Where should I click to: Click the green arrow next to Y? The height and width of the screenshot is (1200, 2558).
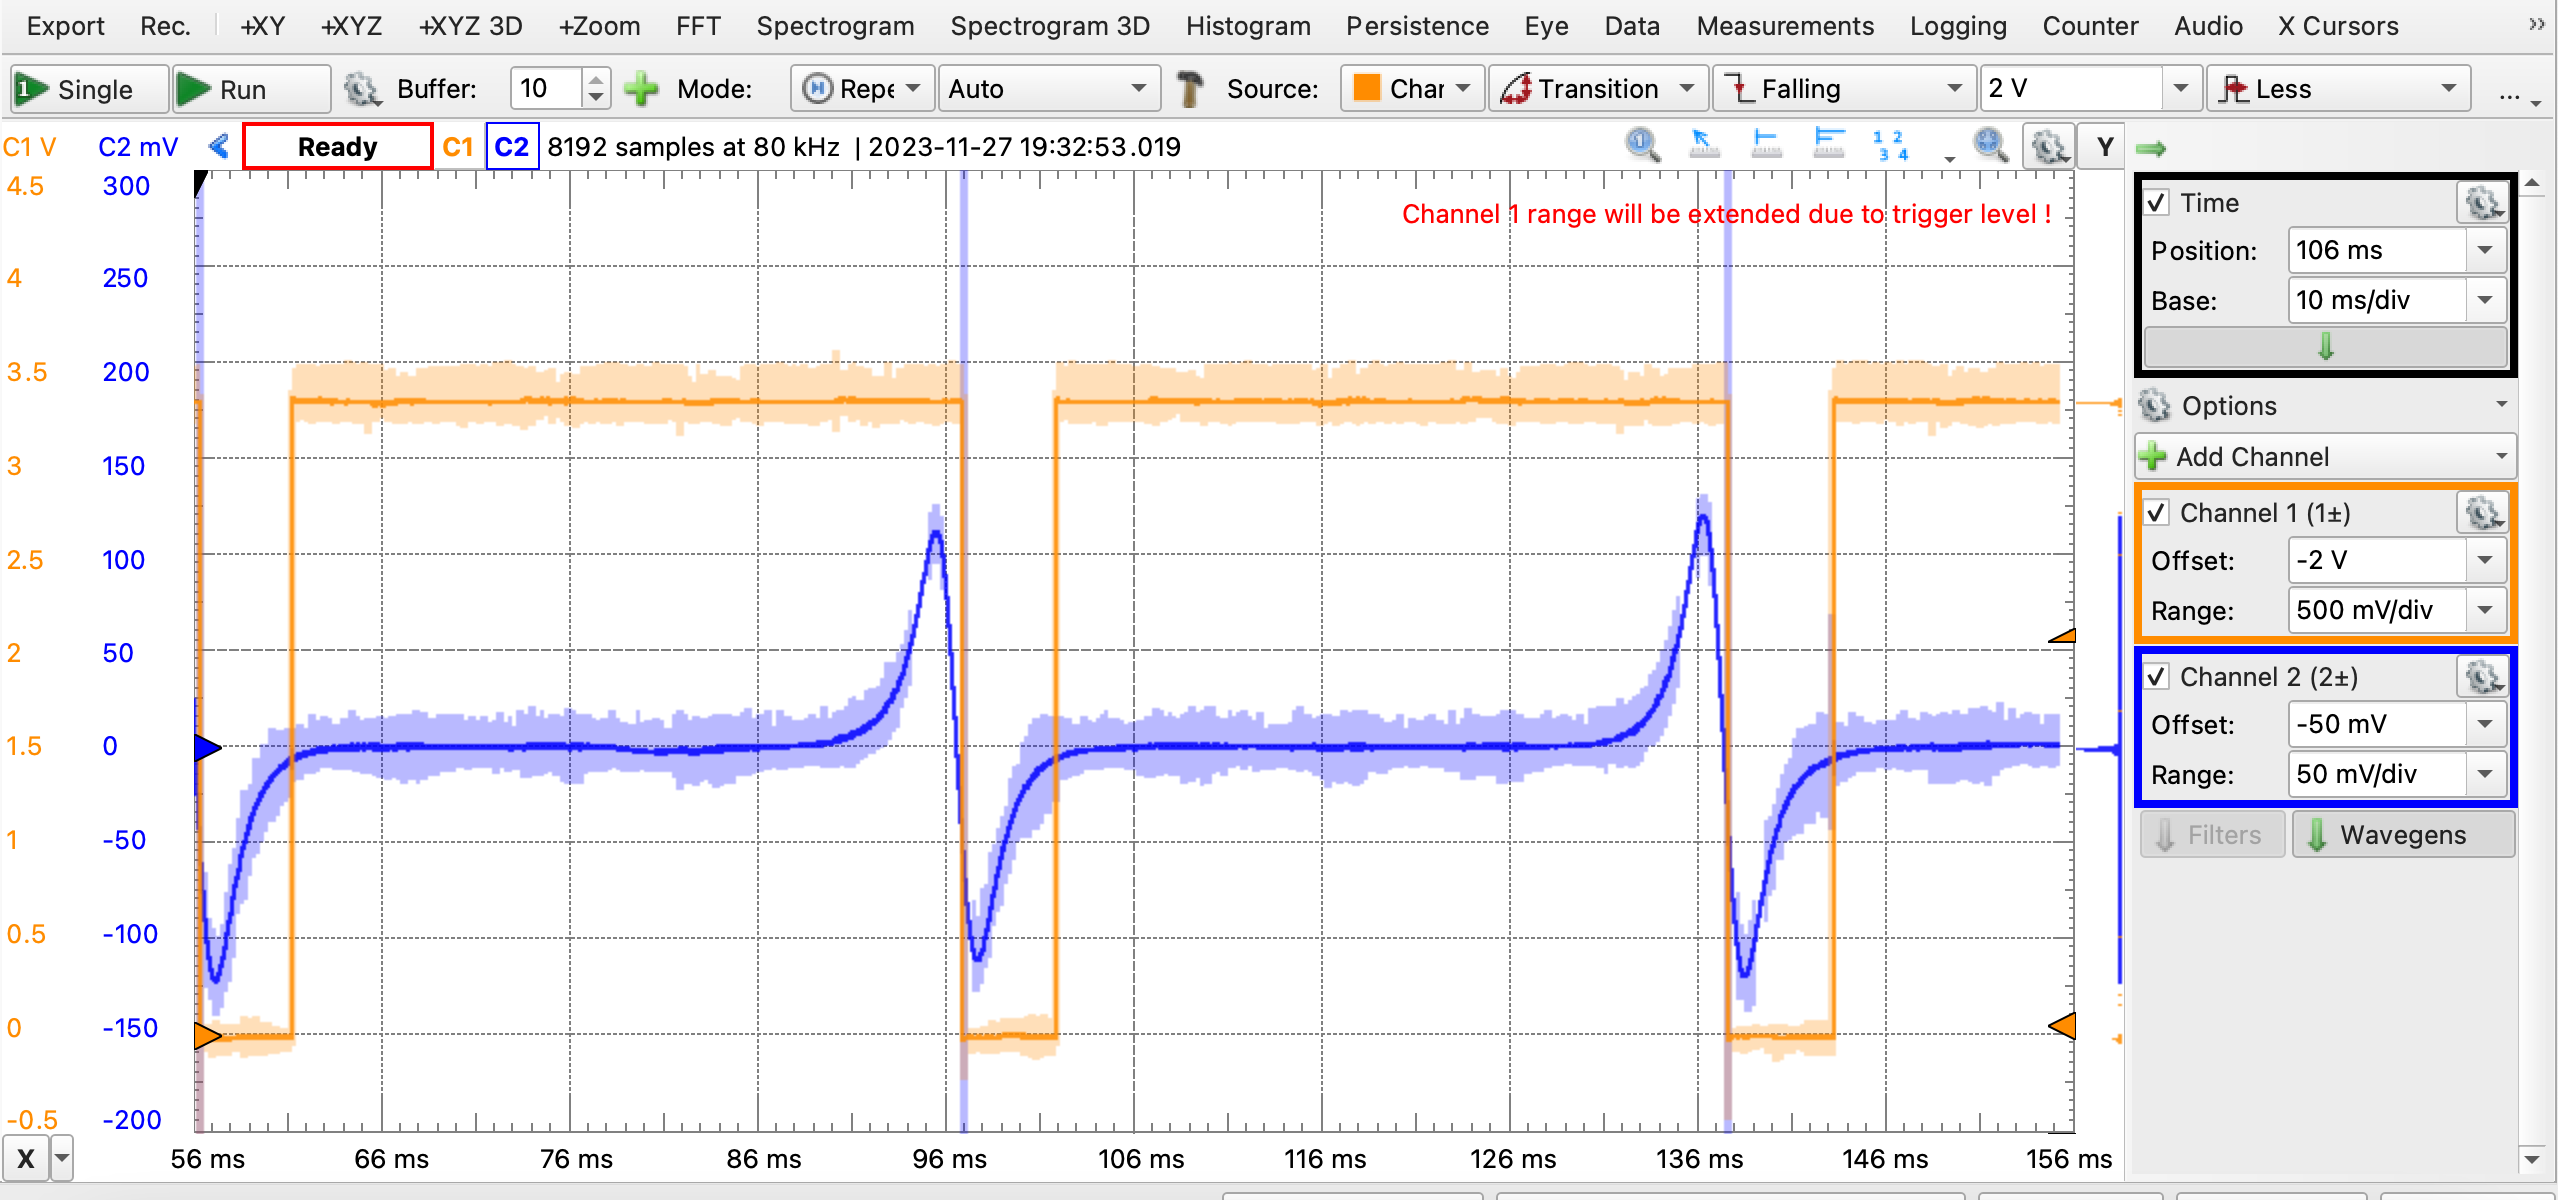[2150, 148]
